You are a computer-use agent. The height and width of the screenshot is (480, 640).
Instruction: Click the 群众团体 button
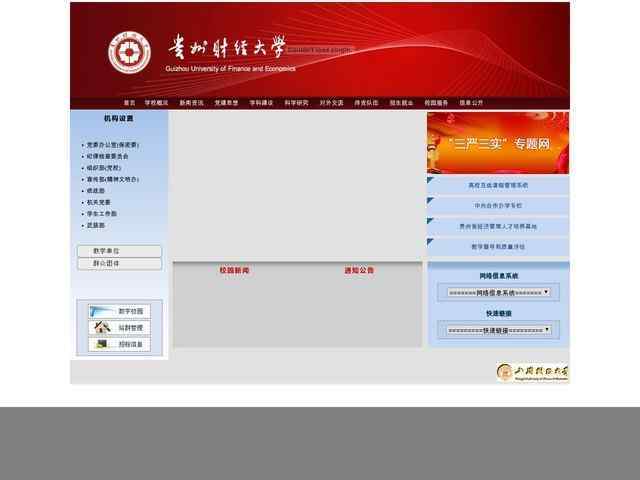119,264
